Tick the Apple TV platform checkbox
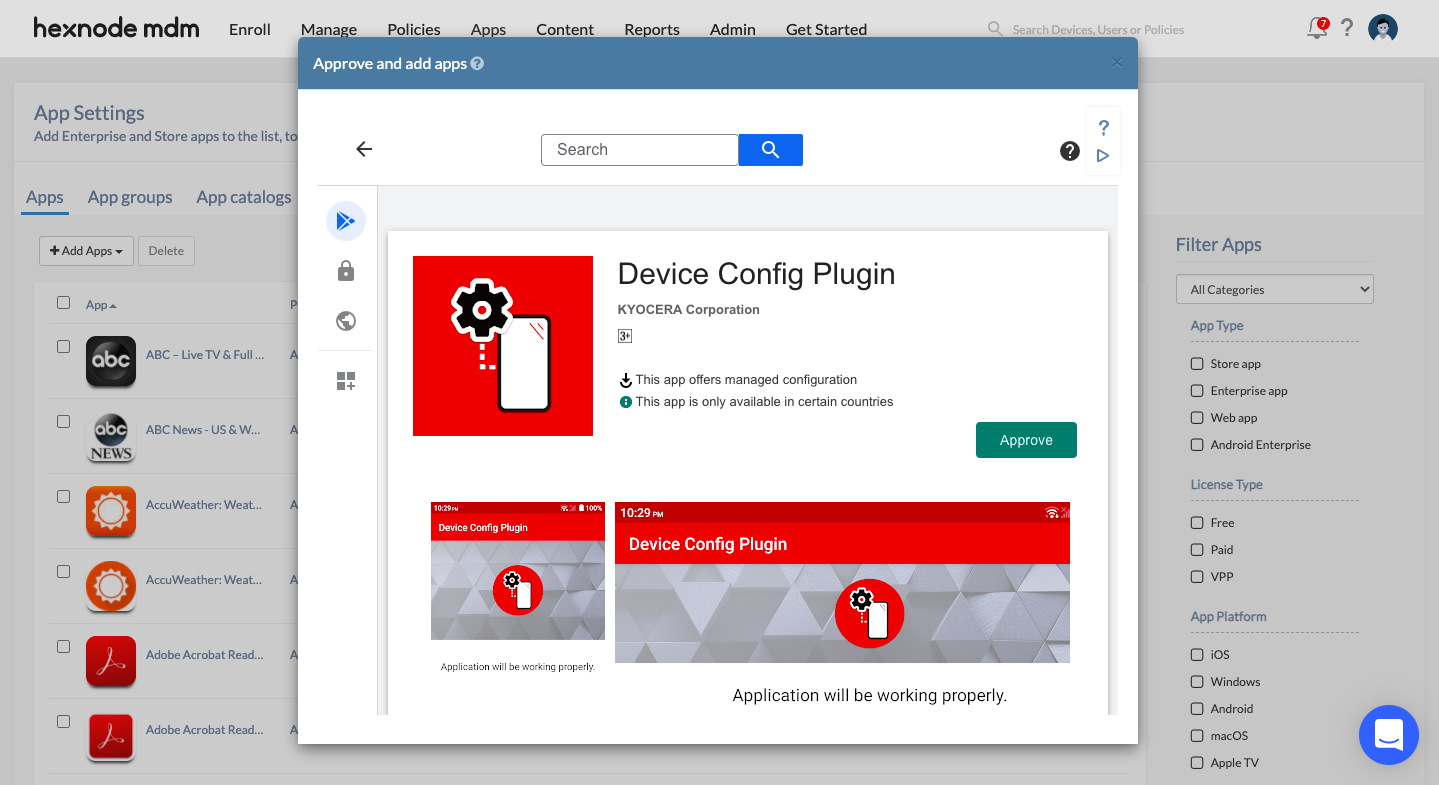This screenshot has width=1439, height=785. coord(1197,762)
